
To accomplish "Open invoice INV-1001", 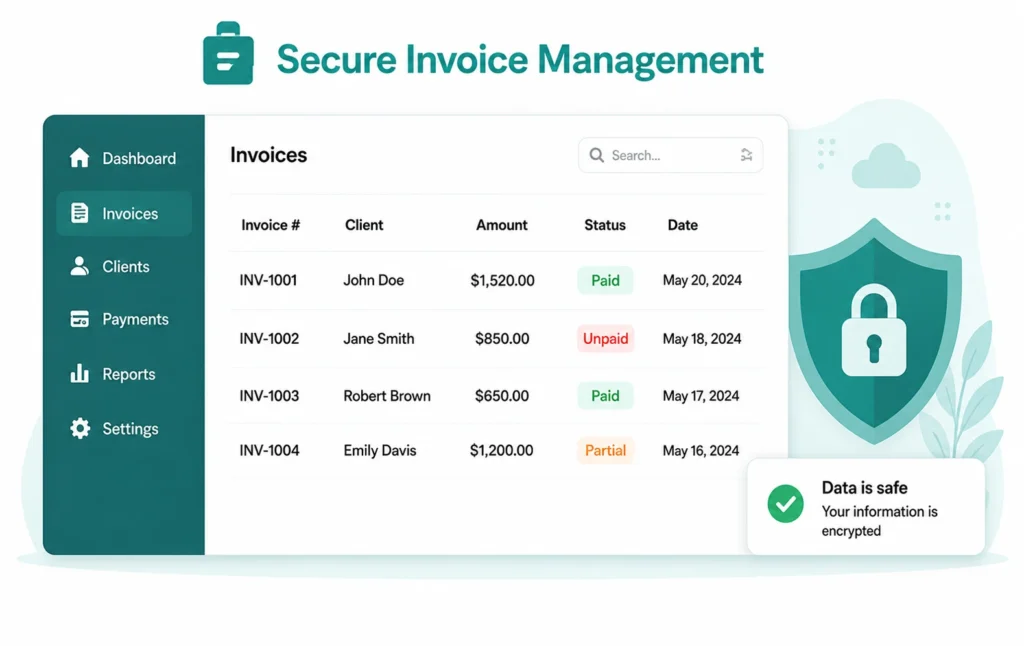I will point(268,280).
